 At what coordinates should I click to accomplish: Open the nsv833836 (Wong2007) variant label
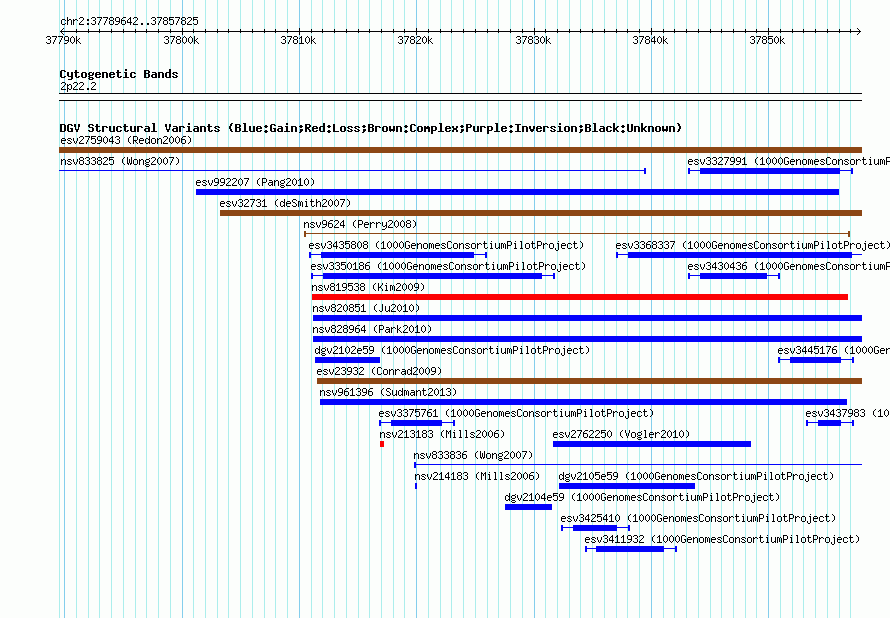pos(473,455)
